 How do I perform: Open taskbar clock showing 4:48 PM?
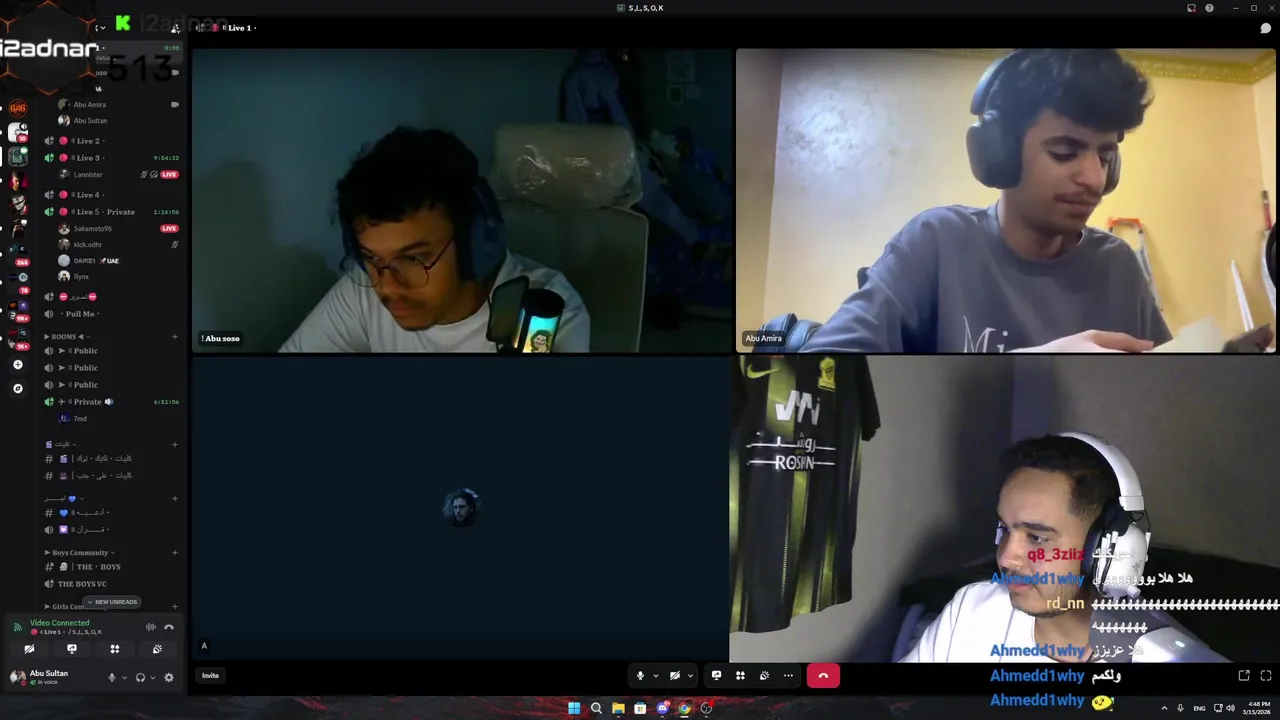pyautogui.click(x=1258, y=708)
